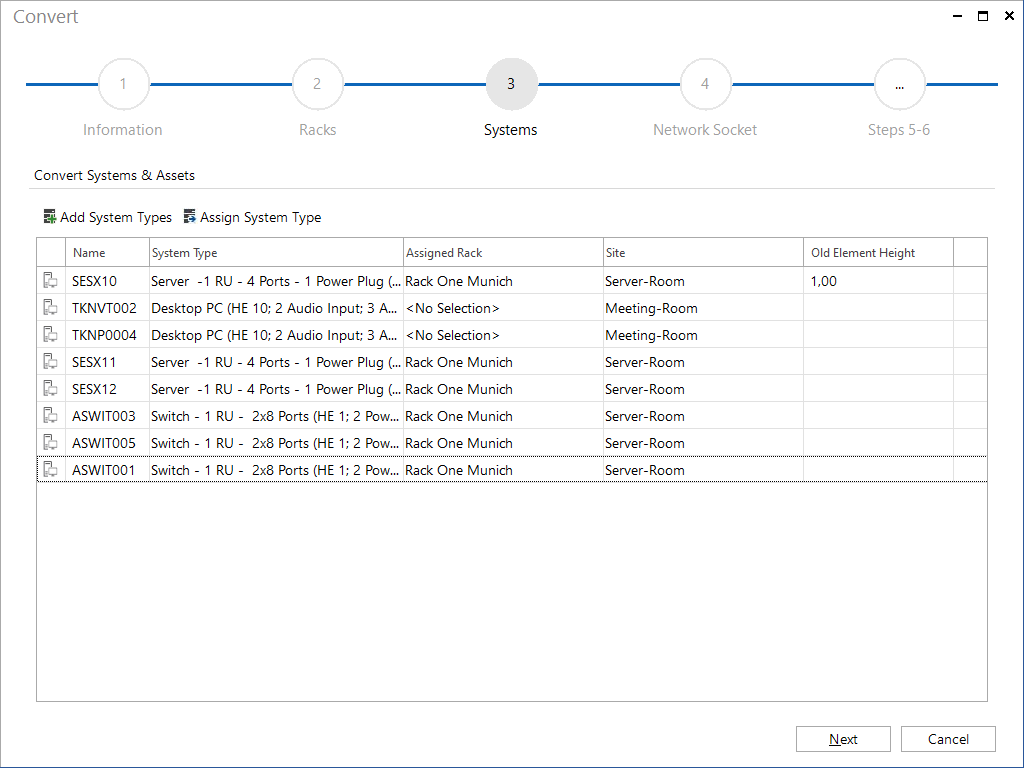Sort by the Name column header
The image size is (1024, 768).
click(108, 253)
